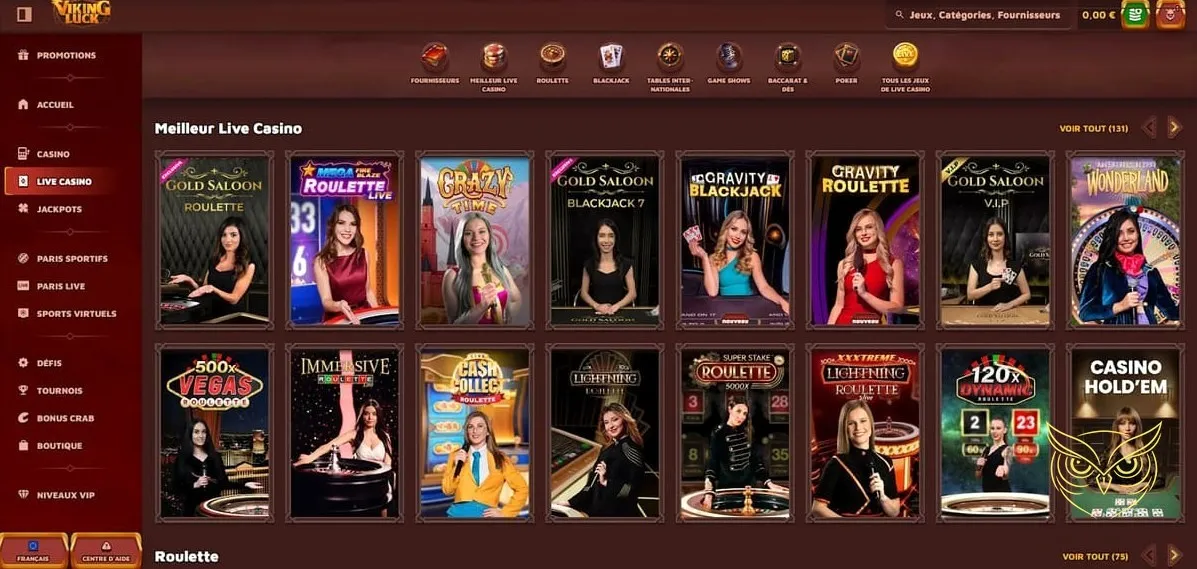Open the Centre d'aide button

pyautogui.click(x=105, y=551)
